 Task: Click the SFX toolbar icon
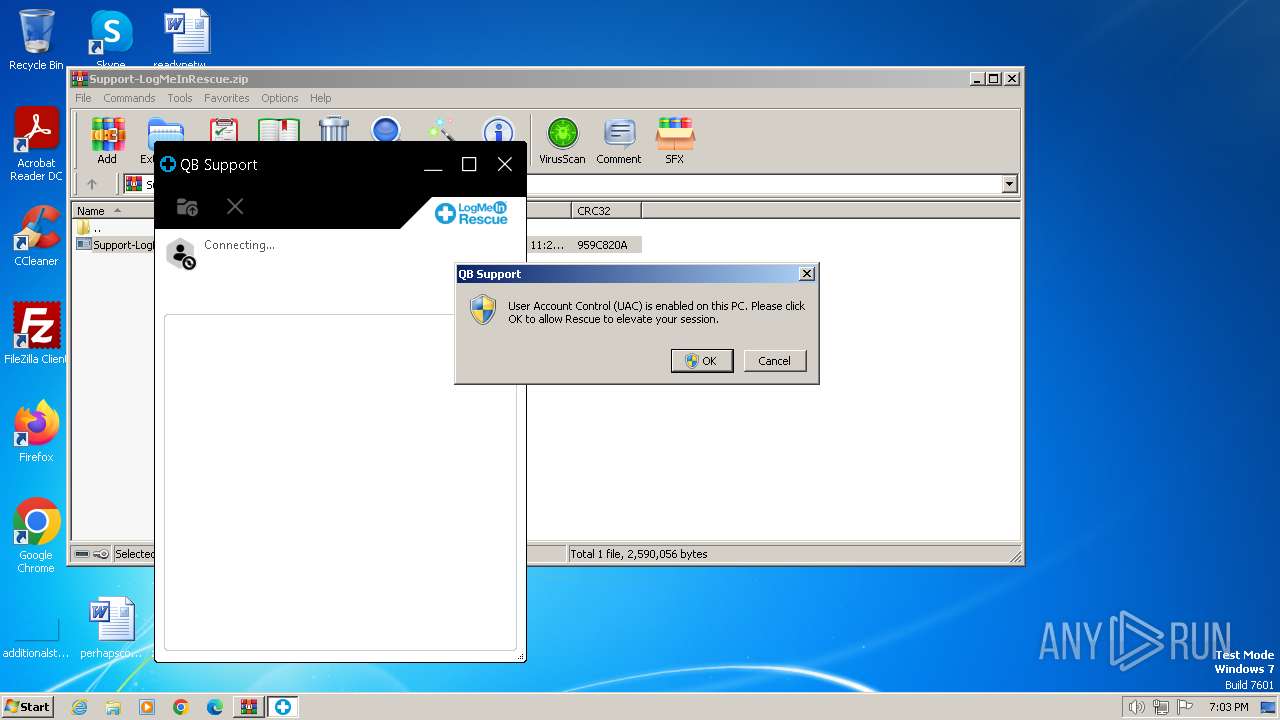coord(675,140)
